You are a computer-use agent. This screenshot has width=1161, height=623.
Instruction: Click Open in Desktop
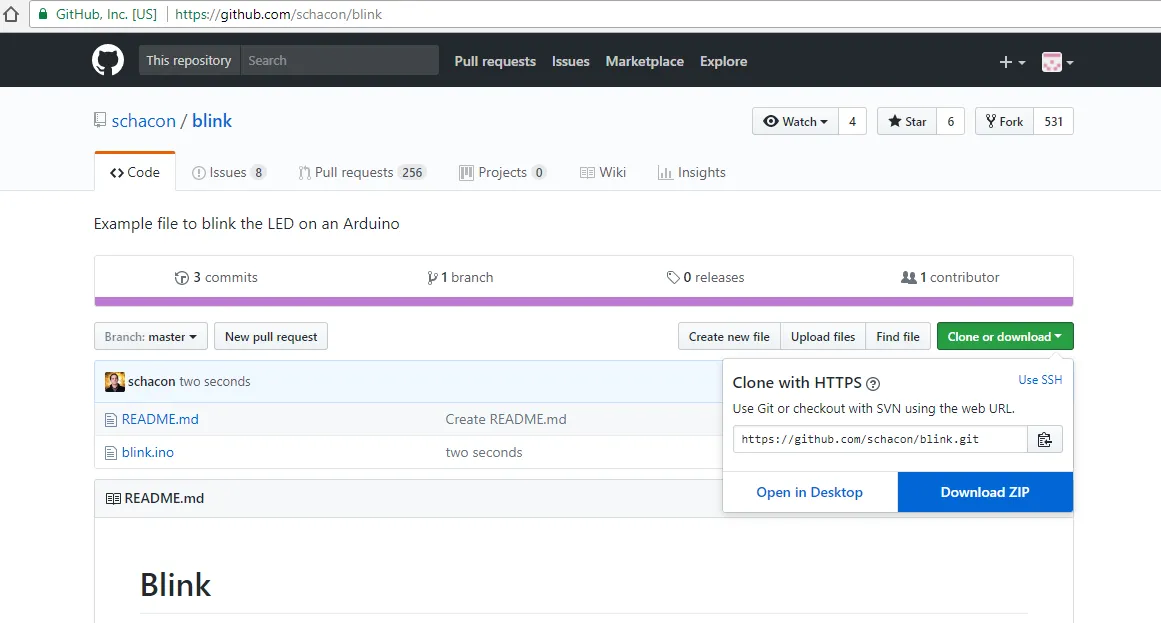click(x=810, y=492)
